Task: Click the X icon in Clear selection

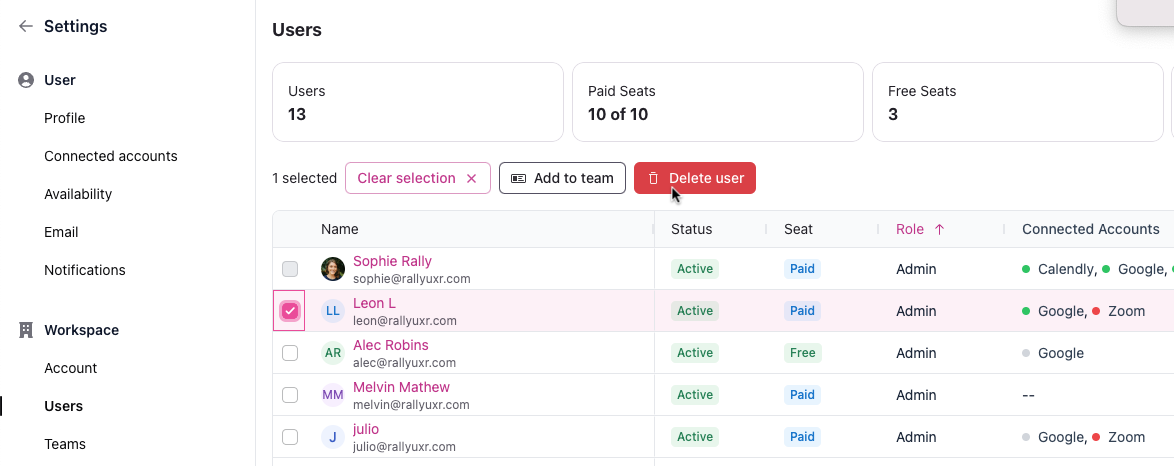Action: click(472, 178)
